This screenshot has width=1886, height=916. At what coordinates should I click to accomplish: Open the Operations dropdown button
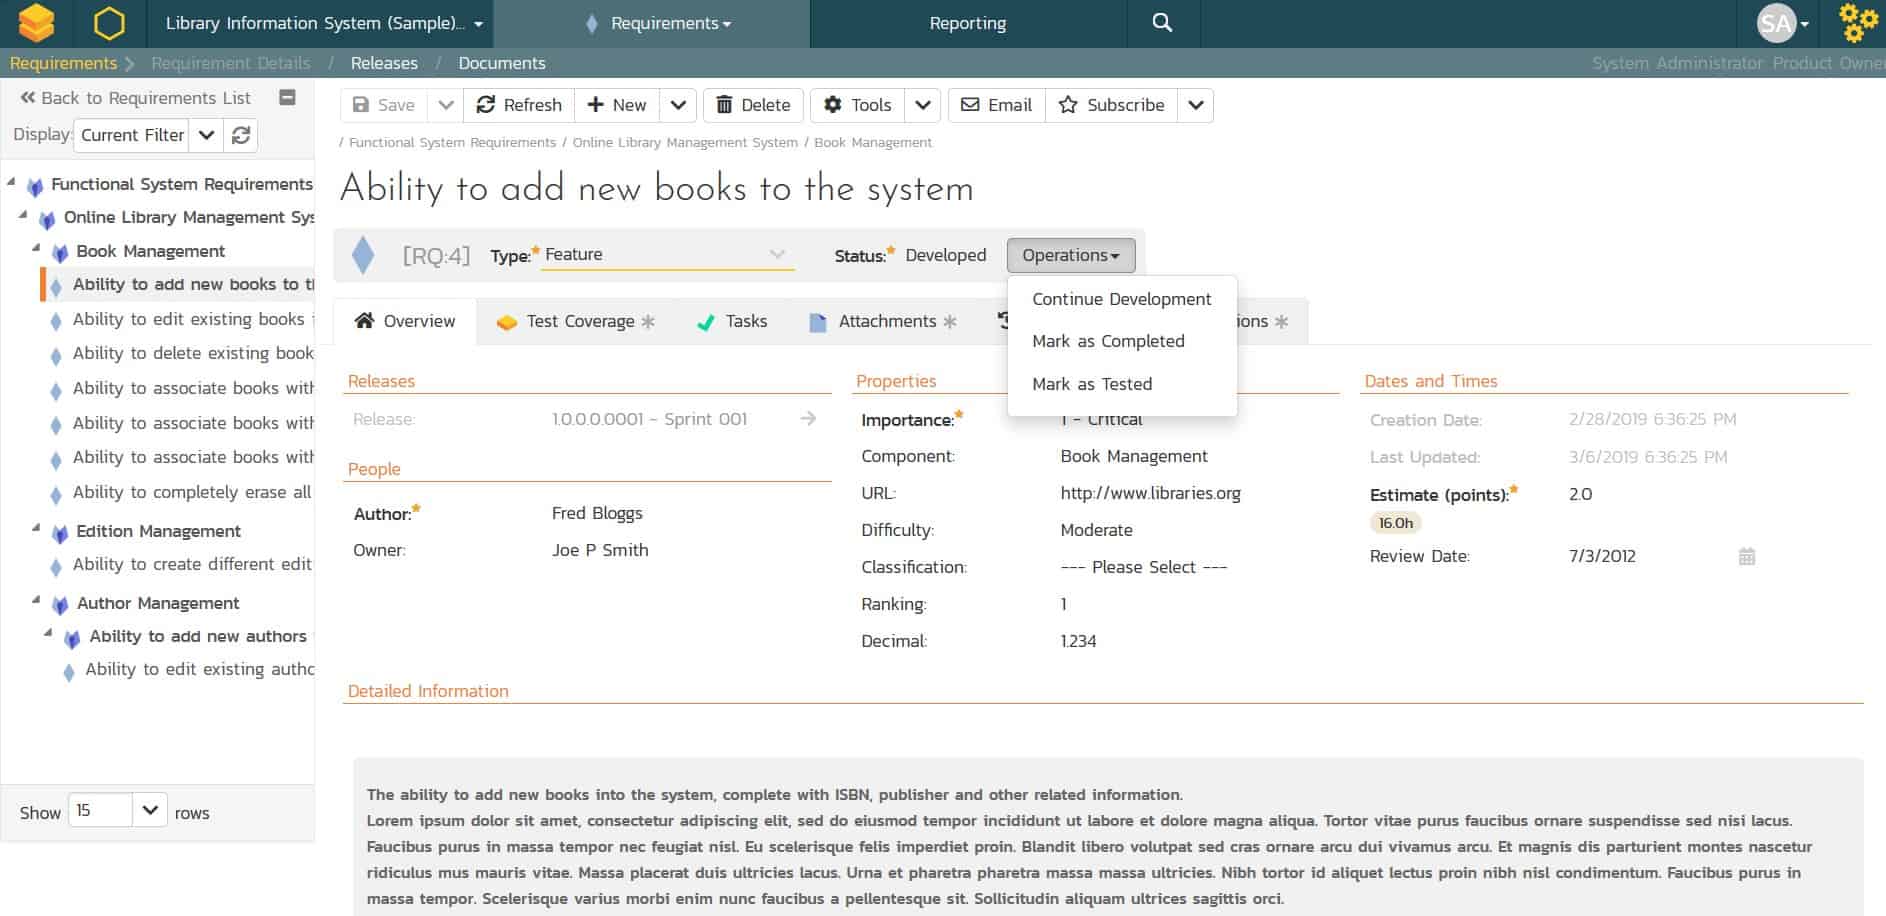point(1071,255)
